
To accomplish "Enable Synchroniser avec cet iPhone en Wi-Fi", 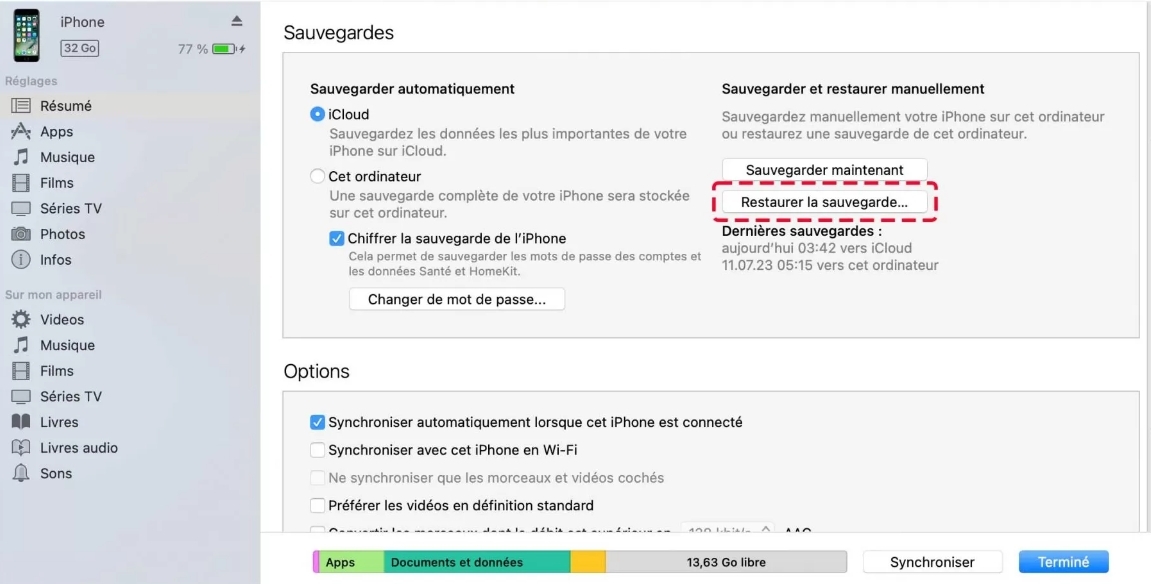I will coord(317,450).
